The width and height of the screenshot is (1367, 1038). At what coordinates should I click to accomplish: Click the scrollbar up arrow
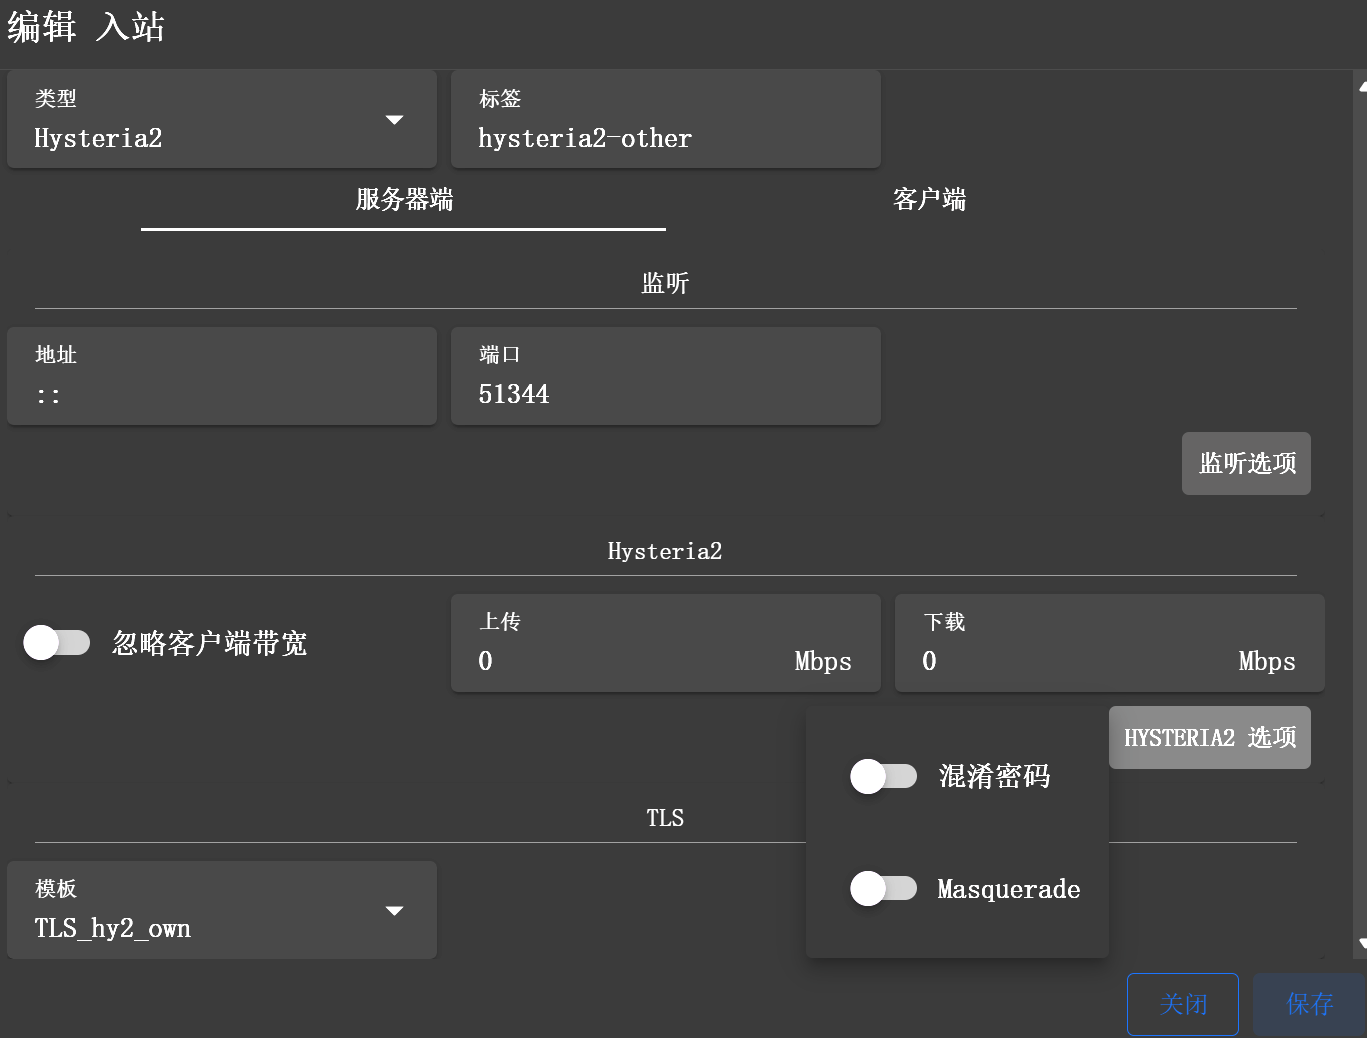(1362, 87)
